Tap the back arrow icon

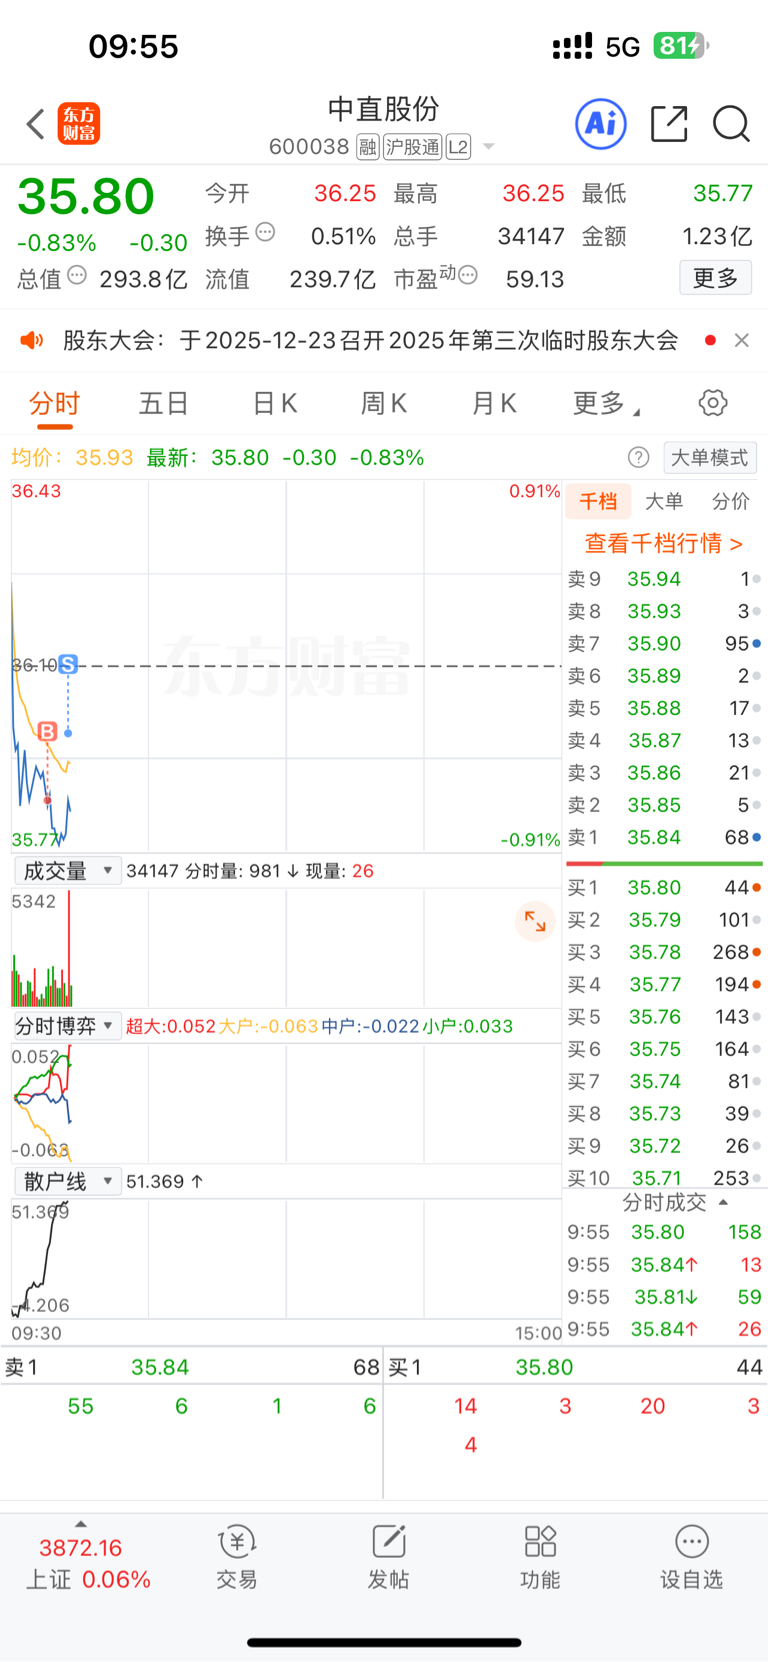(36, 124)
